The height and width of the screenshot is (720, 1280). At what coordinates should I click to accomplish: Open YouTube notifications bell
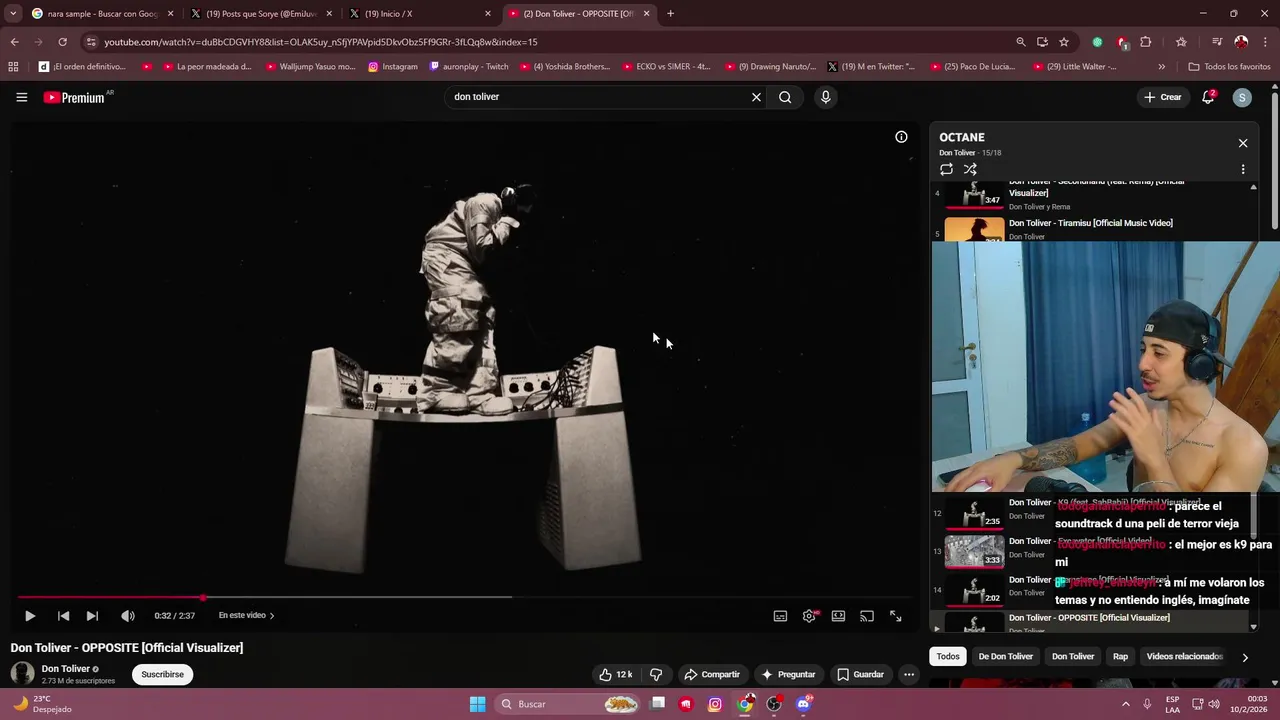point(1208,97)
